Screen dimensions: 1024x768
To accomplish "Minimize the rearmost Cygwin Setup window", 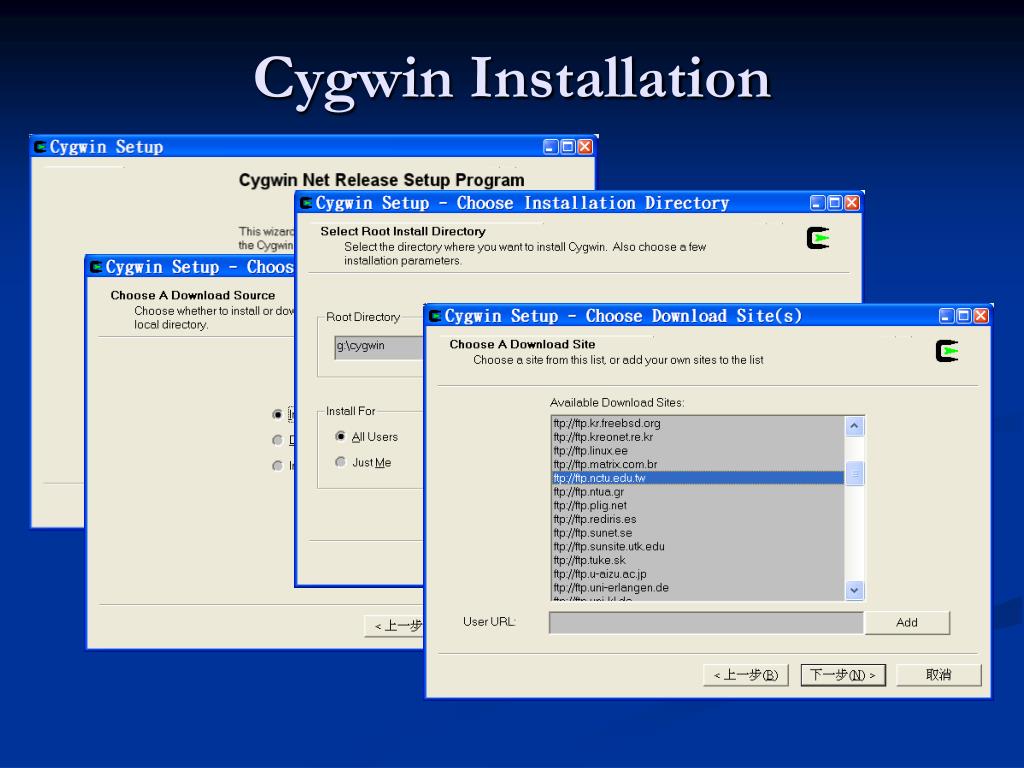I will (x=551, y=147).
